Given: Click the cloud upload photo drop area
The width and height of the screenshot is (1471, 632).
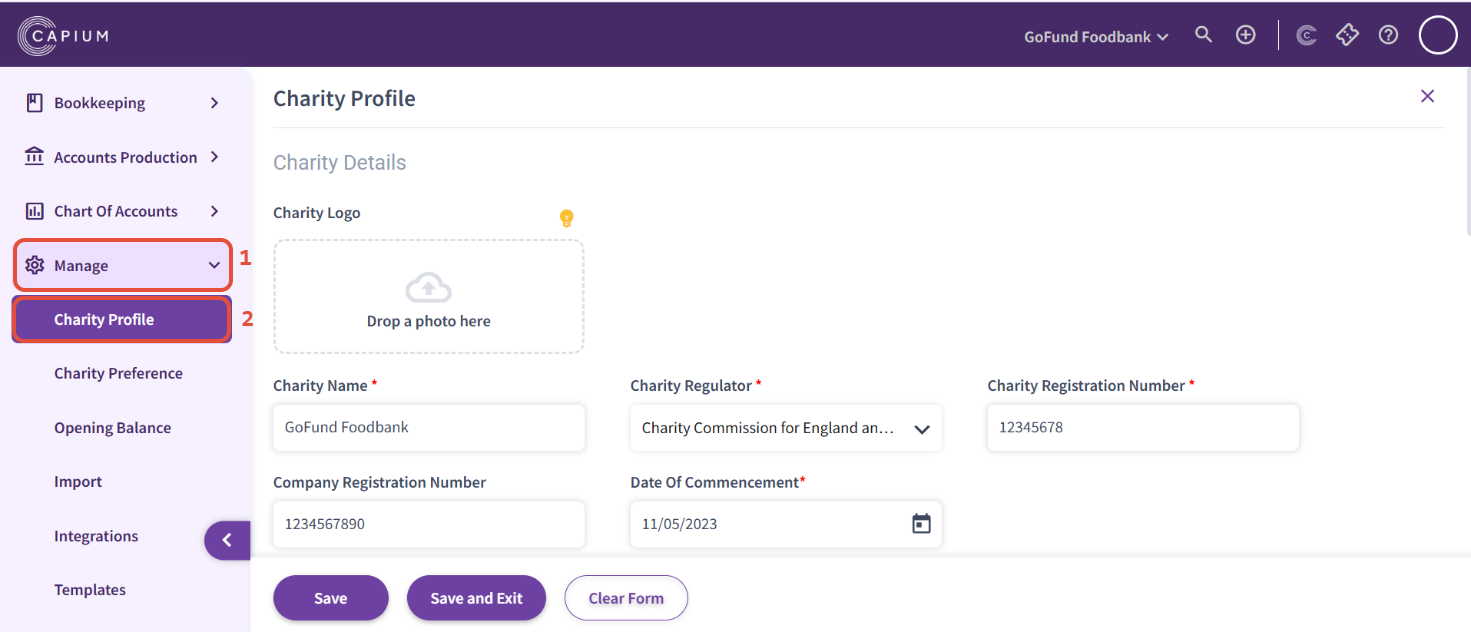Looking at the screenshot, I should point(428,296).
